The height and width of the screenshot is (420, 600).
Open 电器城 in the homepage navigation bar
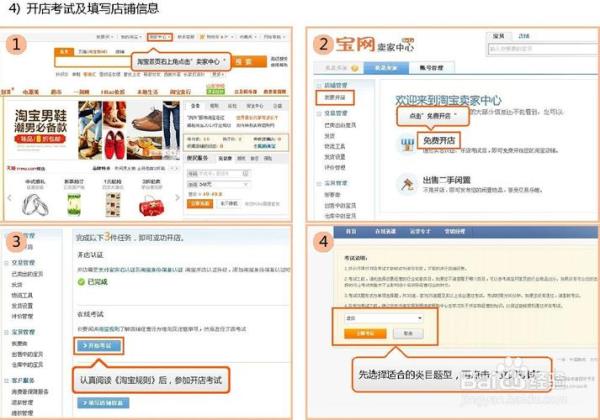click(31, 92)
